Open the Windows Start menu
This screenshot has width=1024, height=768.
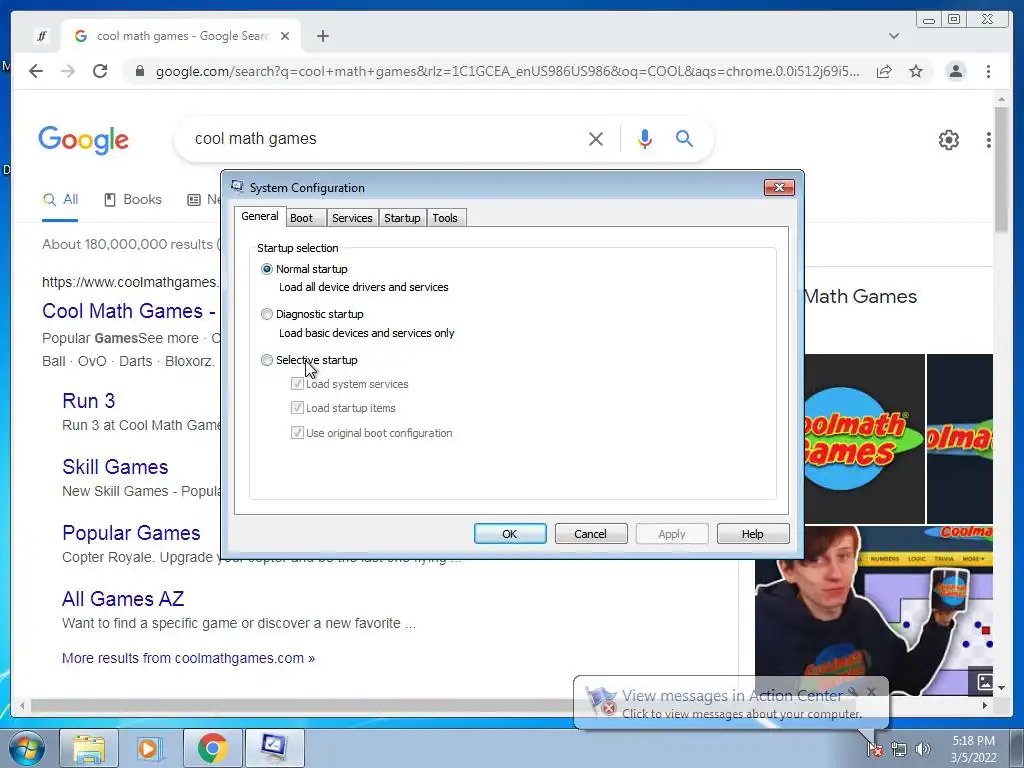(x=27, y=748)
